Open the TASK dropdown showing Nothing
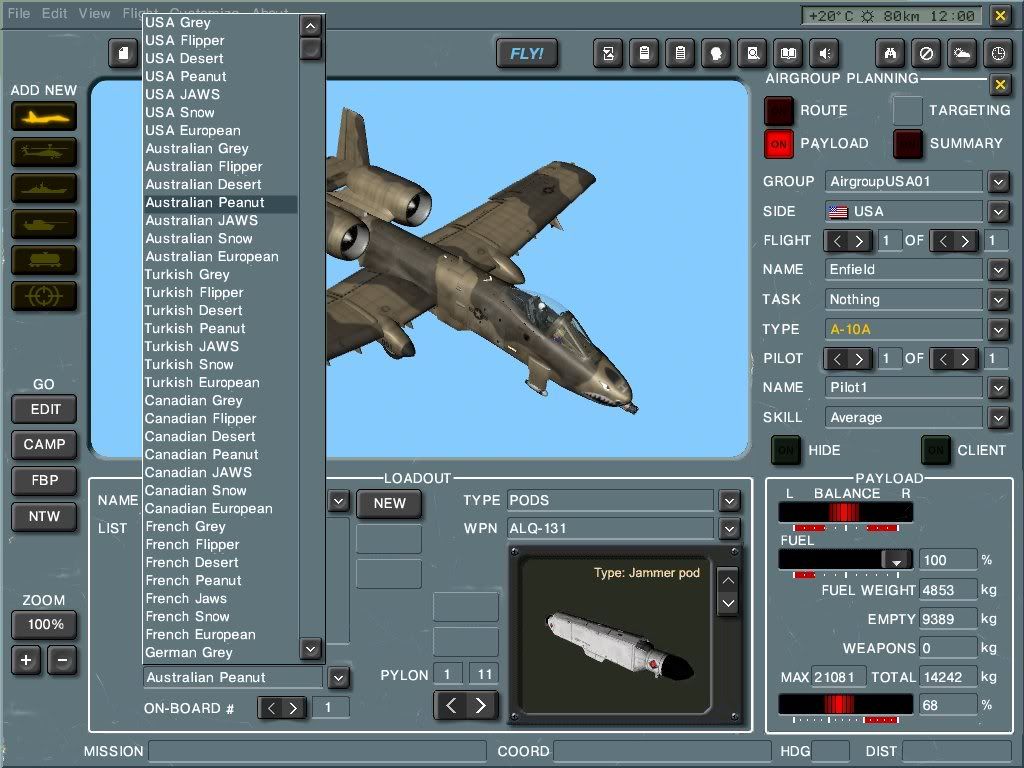This screenshot has width=1024, height=768. click(998, 299)
